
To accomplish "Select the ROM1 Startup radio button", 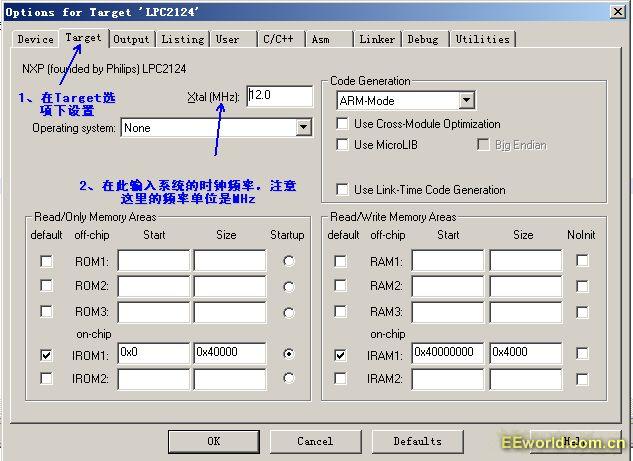I will (x=289, y=261).
